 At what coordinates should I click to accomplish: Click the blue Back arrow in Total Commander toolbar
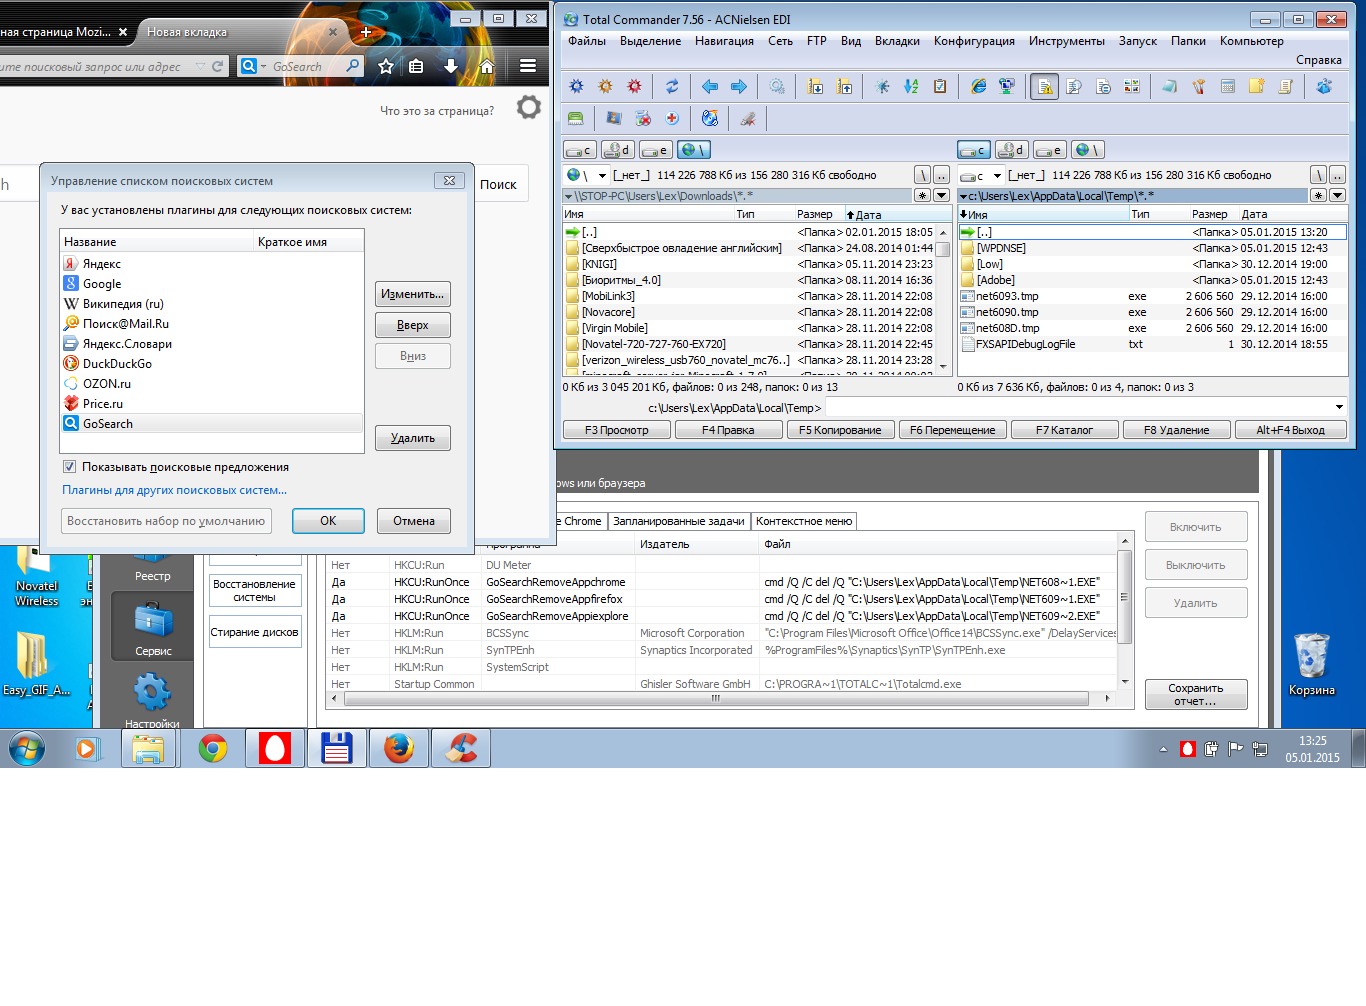tap(710, 87)
